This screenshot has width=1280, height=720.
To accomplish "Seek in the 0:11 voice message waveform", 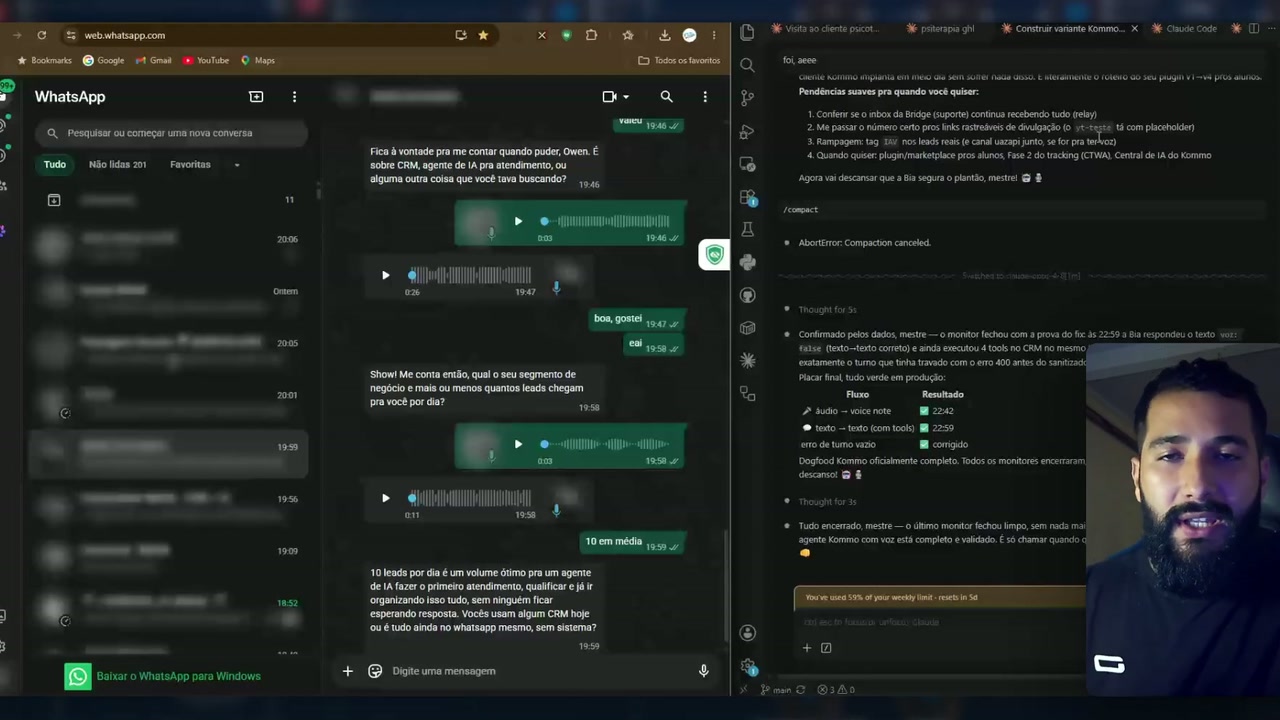I will coord(470,498).
